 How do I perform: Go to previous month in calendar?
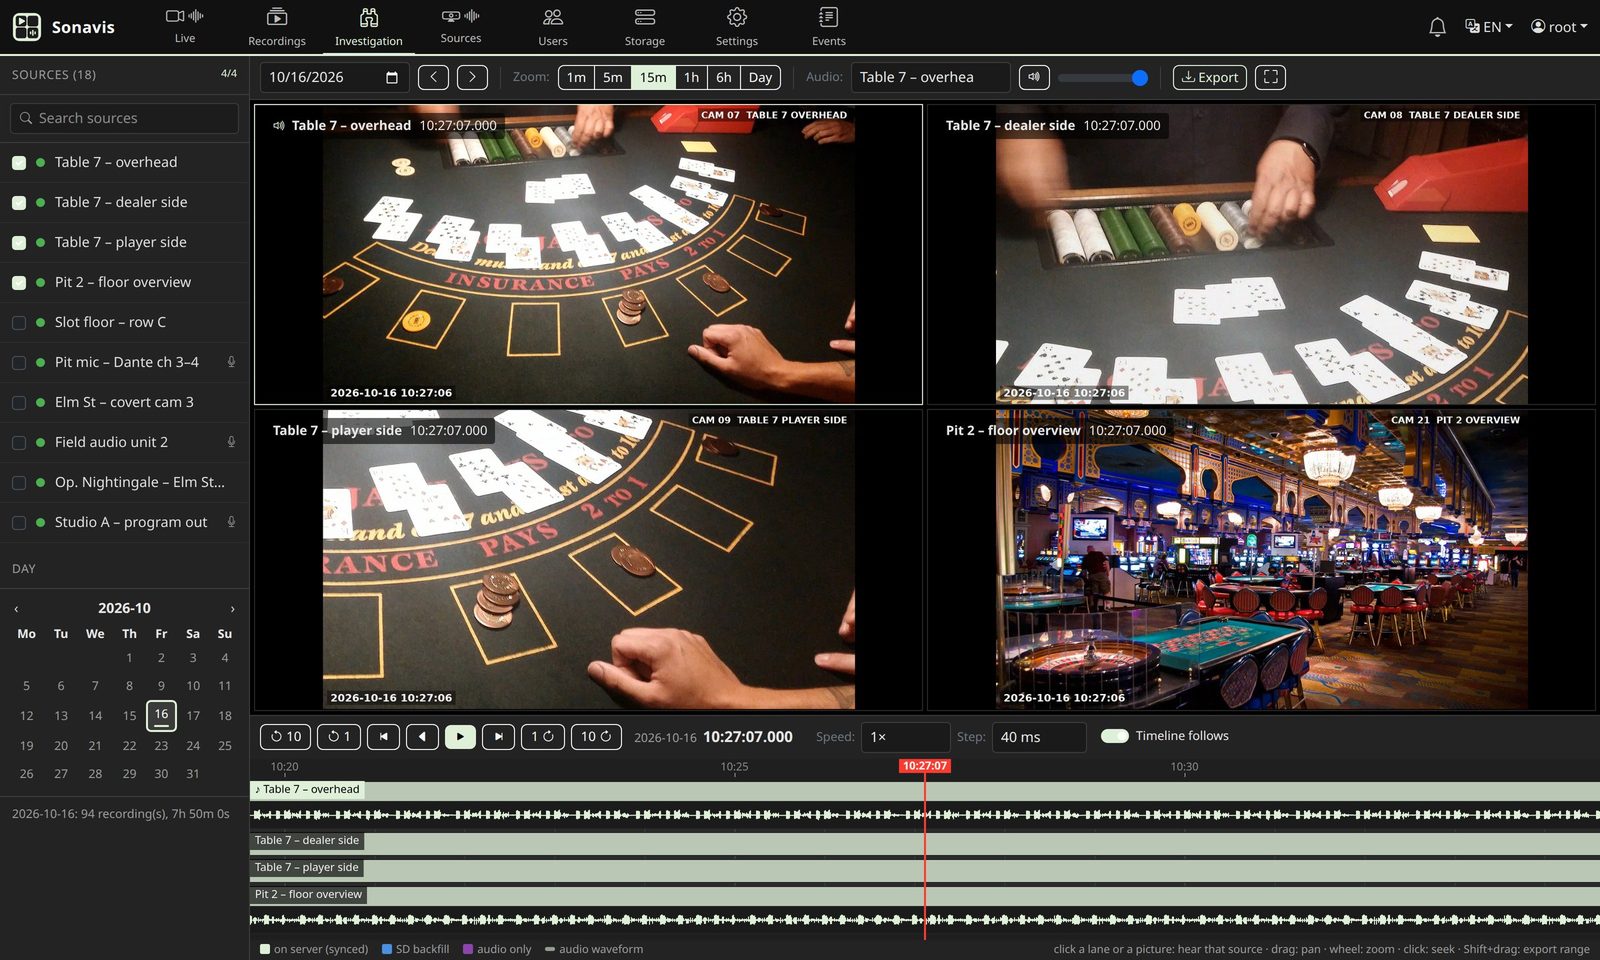(16, 608)
